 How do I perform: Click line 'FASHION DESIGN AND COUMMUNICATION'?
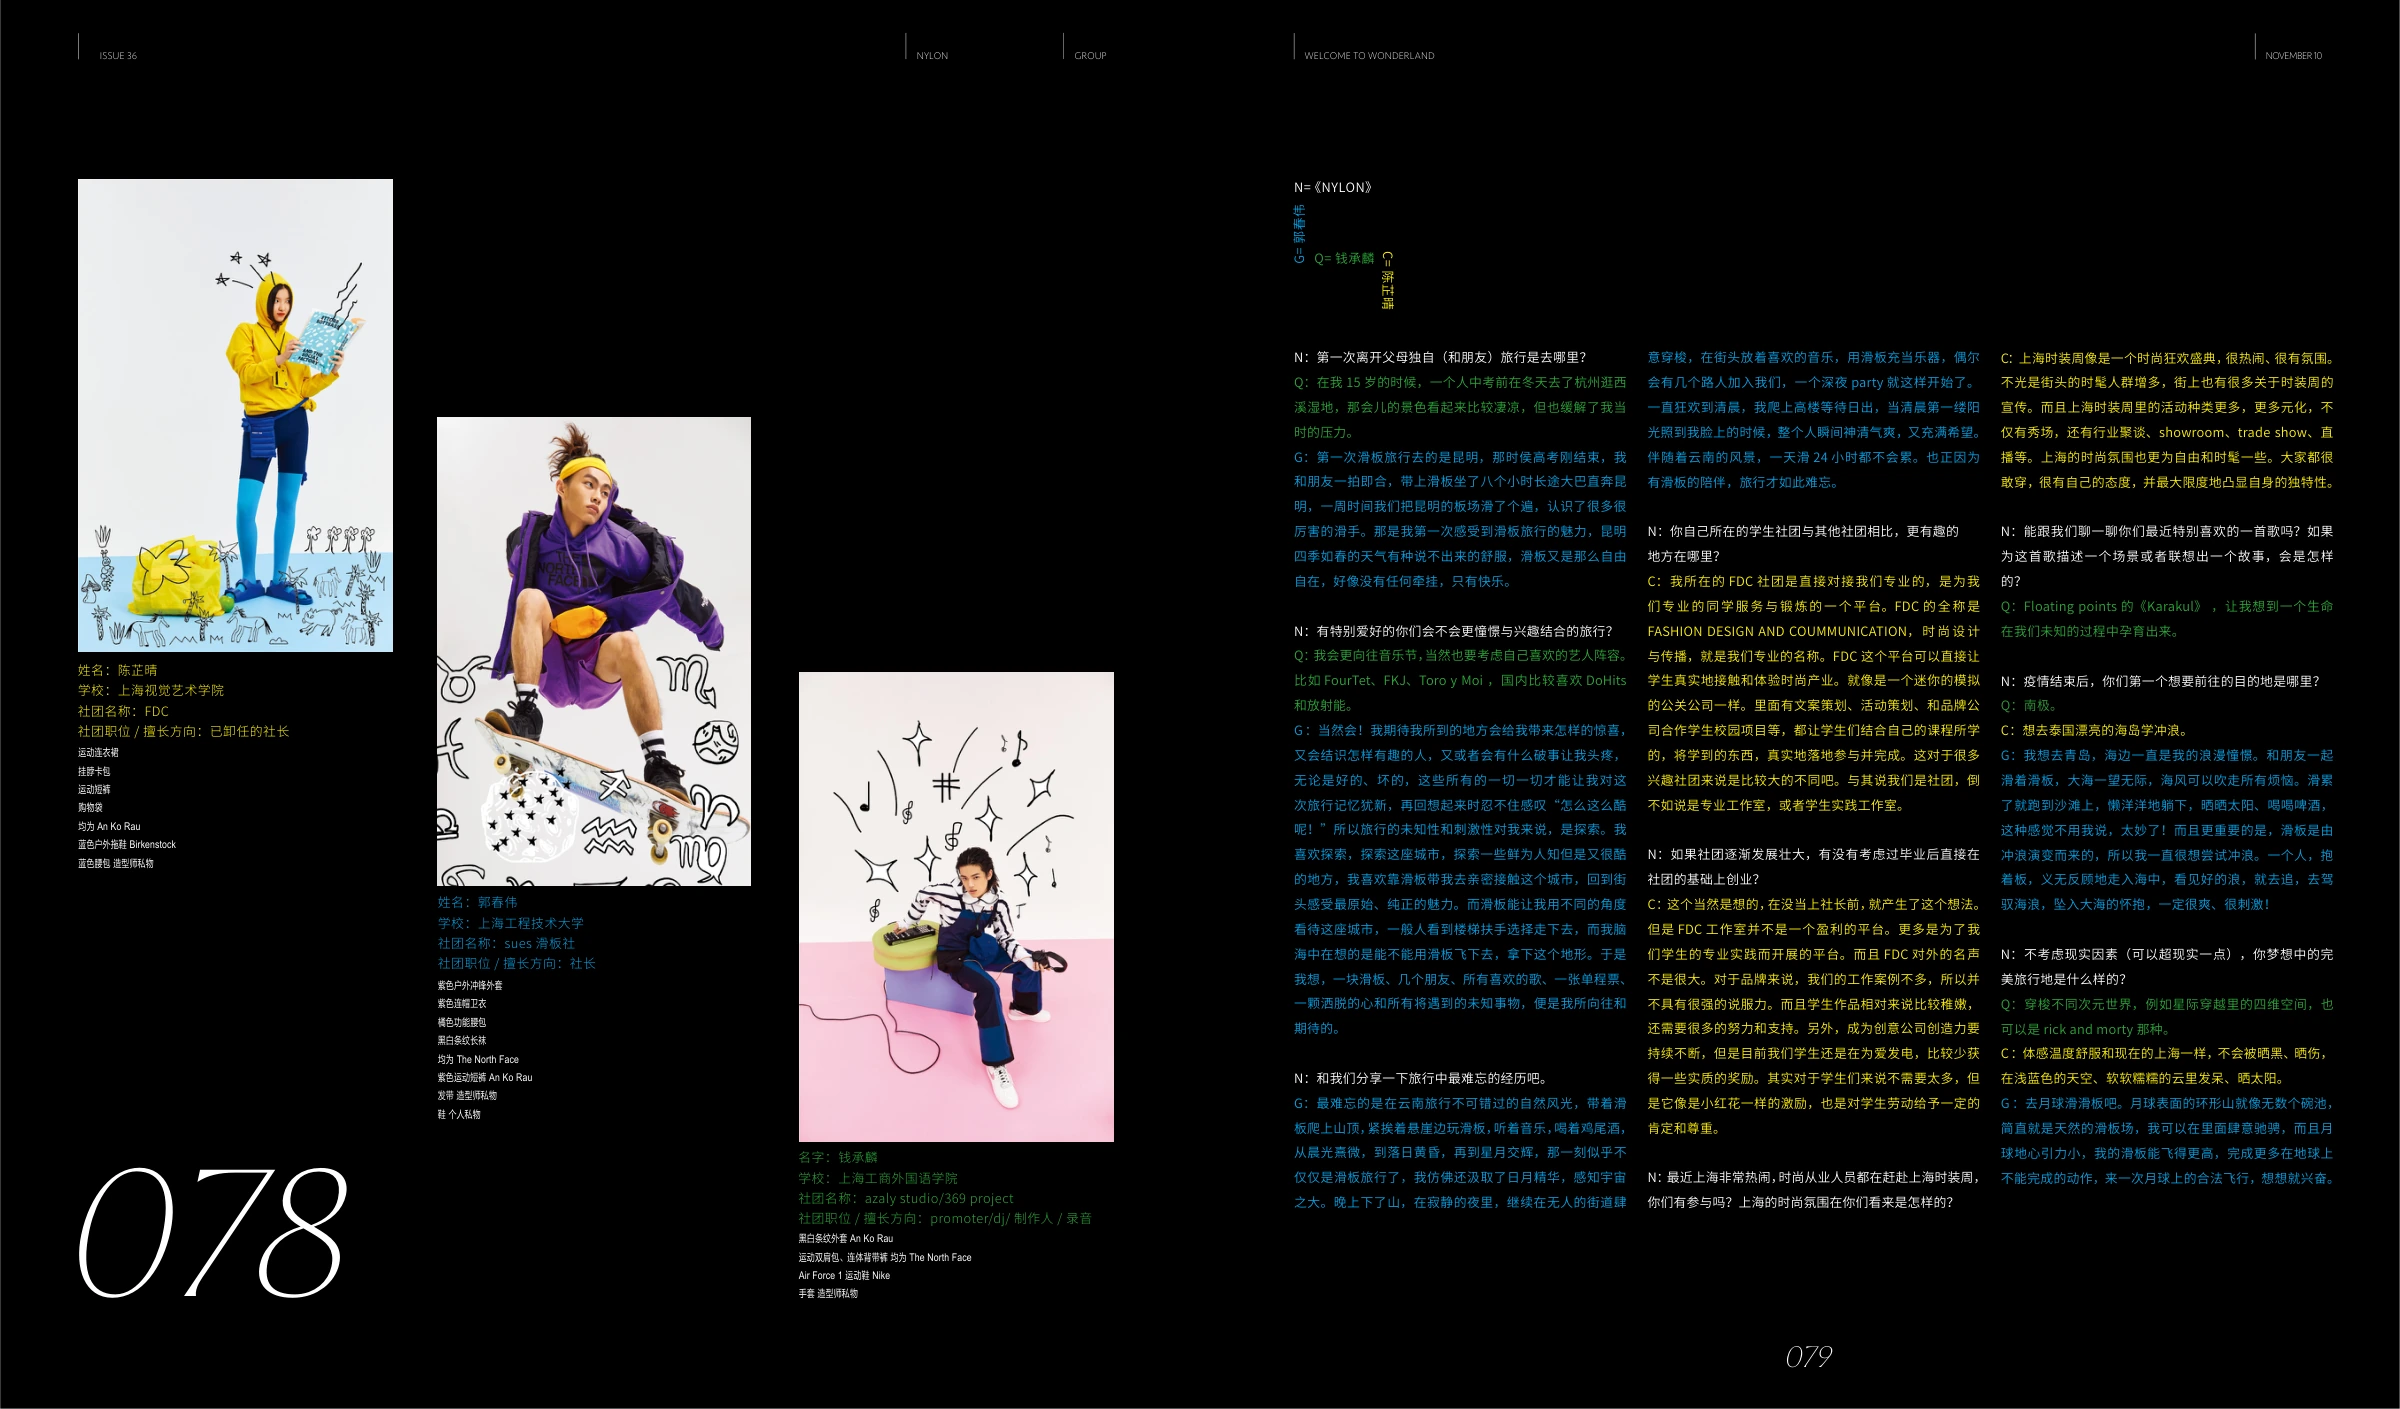click(x=1778, y=631)
